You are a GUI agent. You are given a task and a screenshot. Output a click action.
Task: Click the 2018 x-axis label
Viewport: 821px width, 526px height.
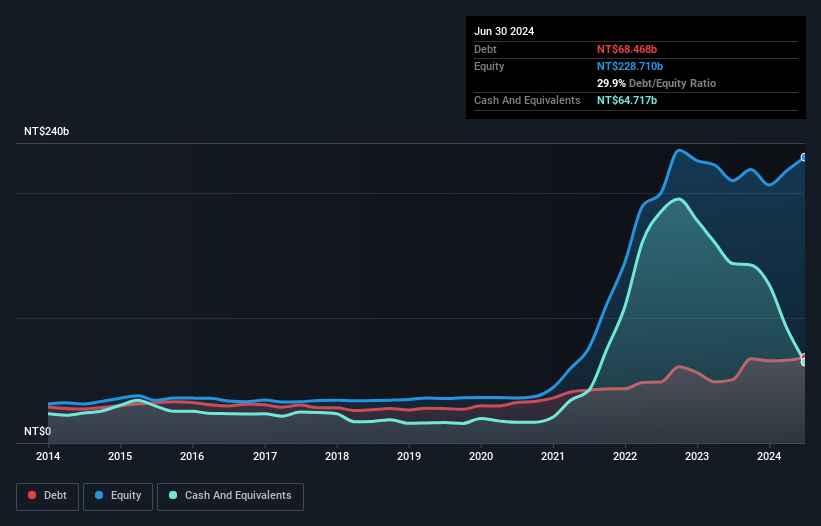[x=337, y=456]
